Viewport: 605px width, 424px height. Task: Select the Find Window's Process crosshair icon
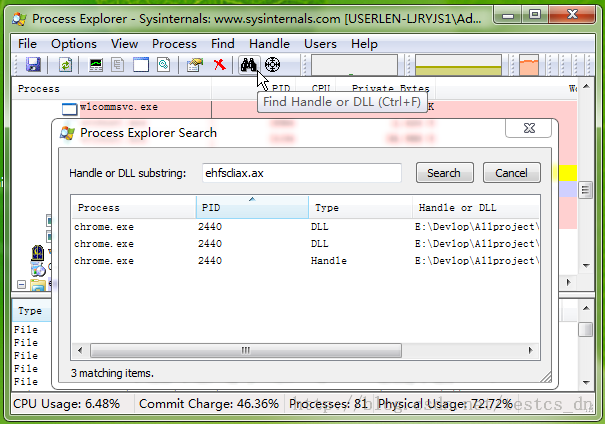(x=272, y=64)
